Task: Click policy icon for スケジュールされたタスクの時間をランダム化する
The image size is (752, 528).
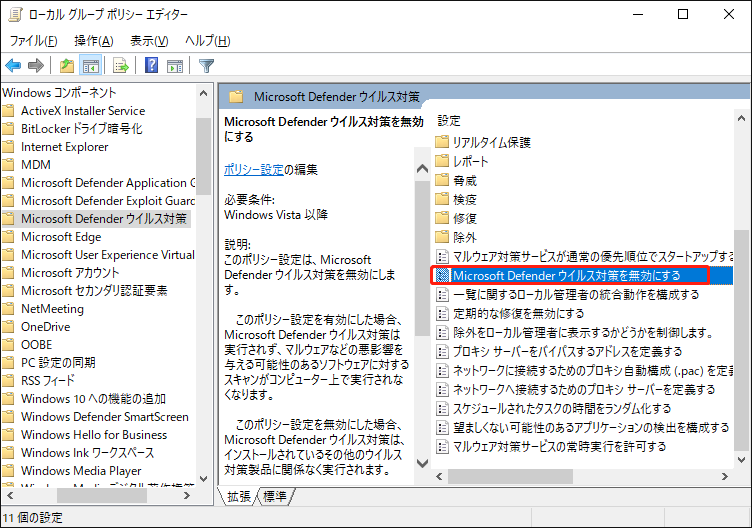Action: click(x=442, y=409)
